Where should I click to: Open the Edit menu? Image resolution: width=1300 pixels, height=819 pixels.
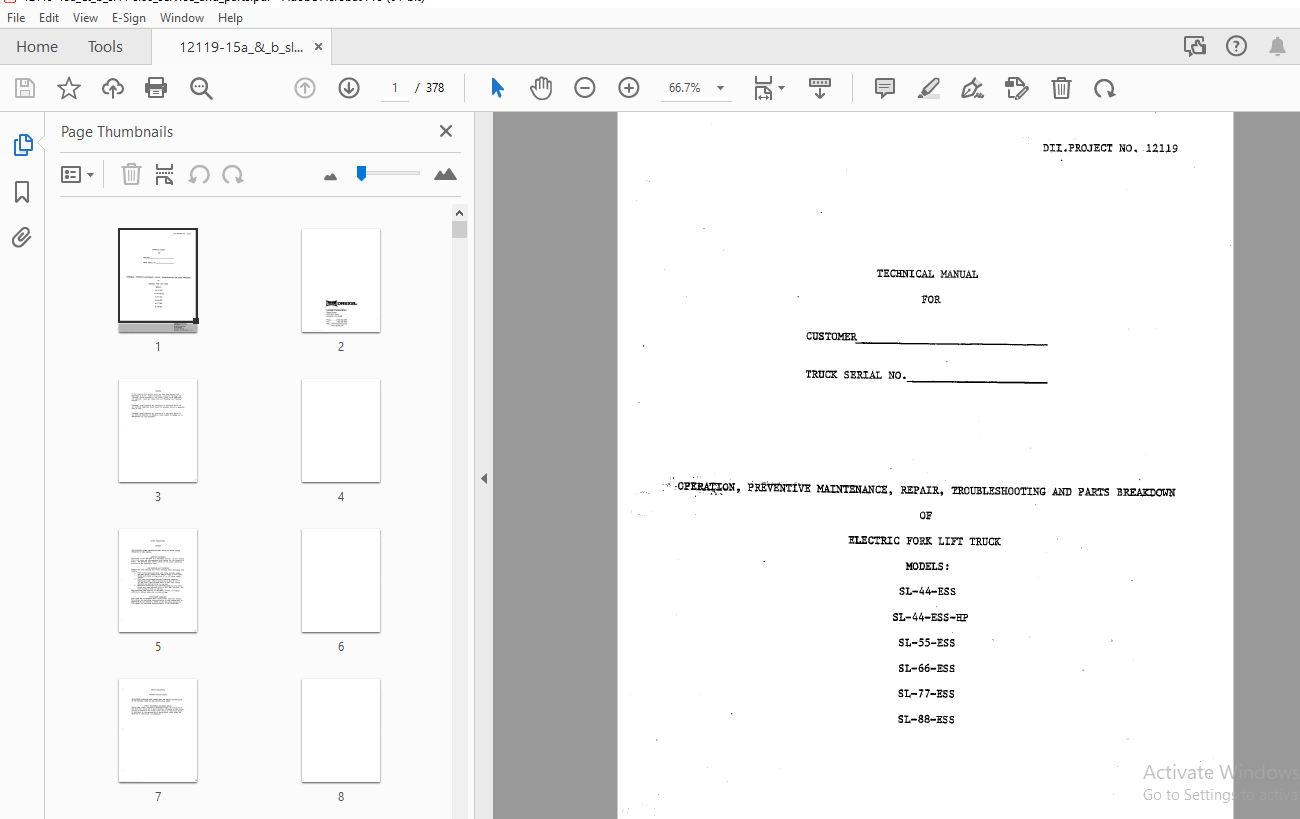point(49,18)
